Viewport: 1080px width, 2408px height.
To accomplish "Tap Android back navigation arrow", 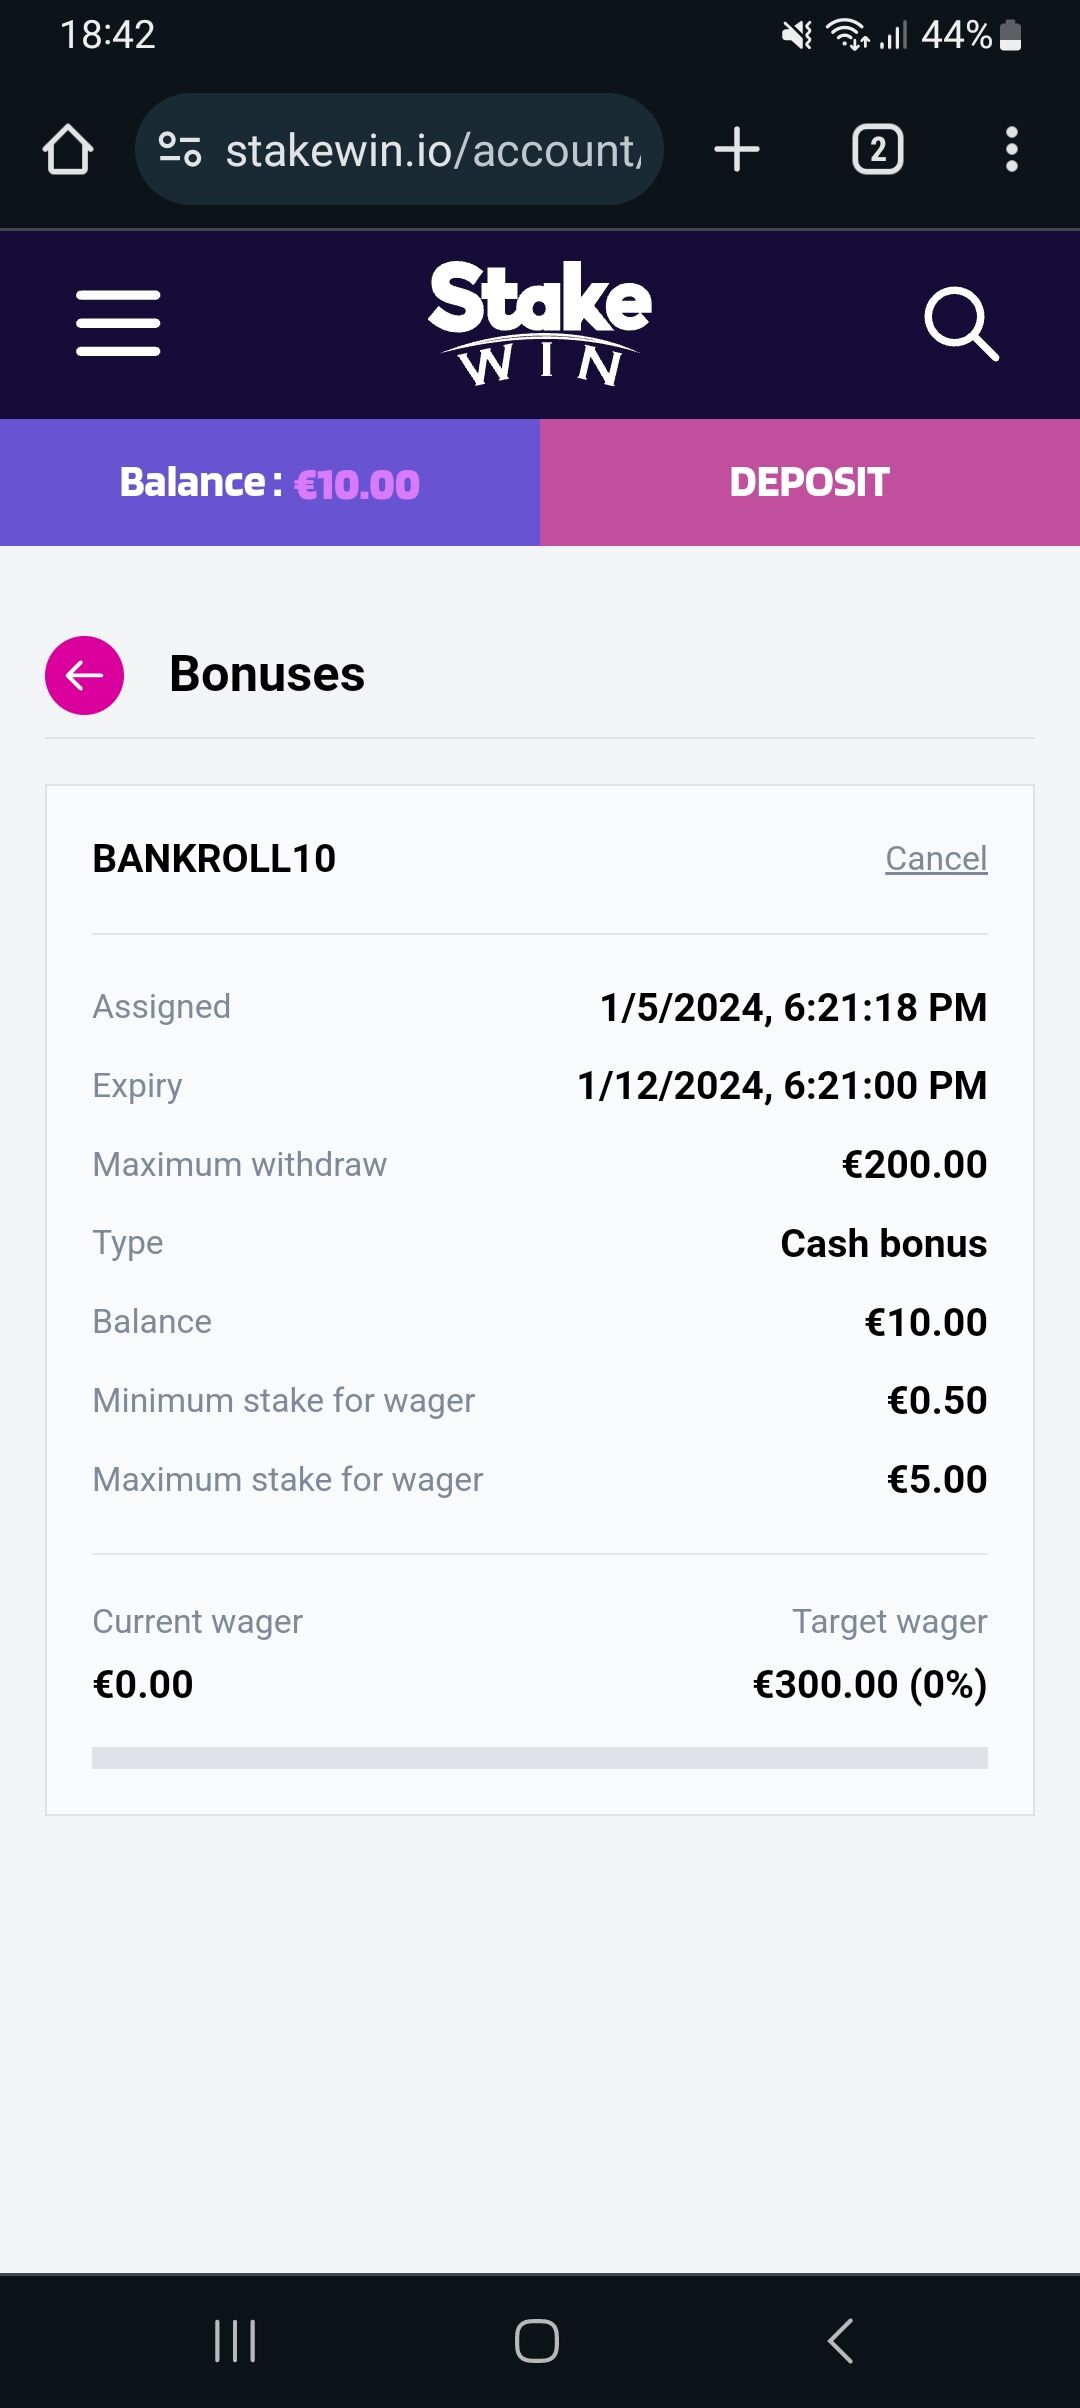I will [x=841, y=2340].
